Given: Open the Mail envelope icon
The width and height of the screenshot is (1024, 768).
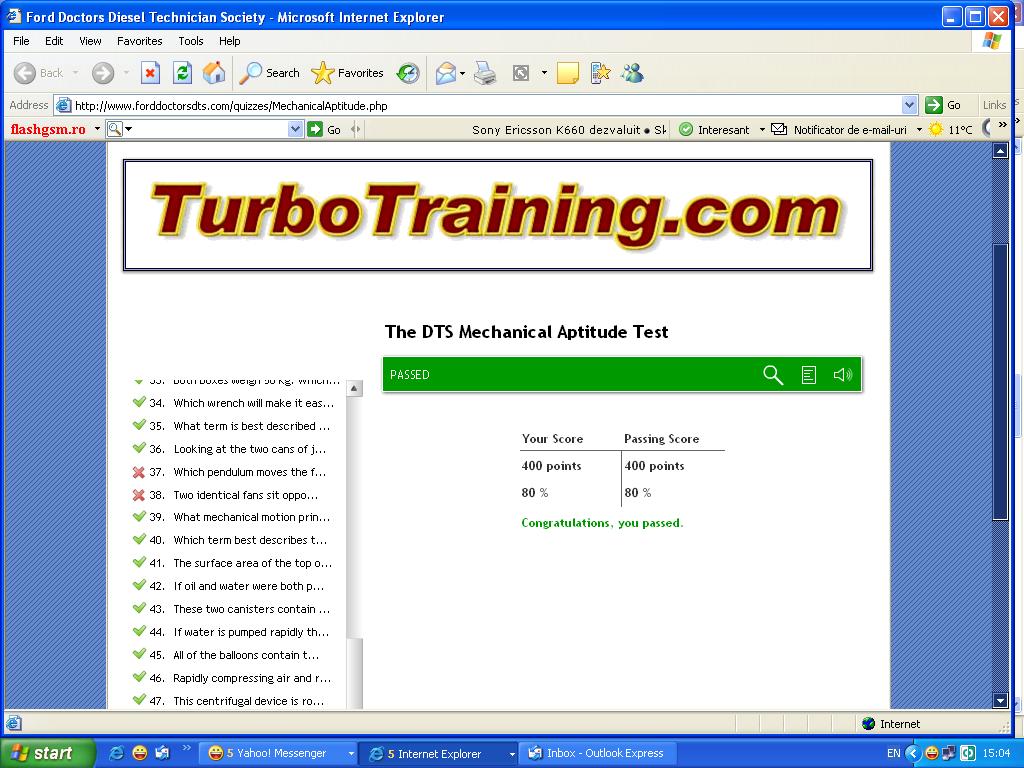Looking at the screenshot, I should click(x=445, y=73).
